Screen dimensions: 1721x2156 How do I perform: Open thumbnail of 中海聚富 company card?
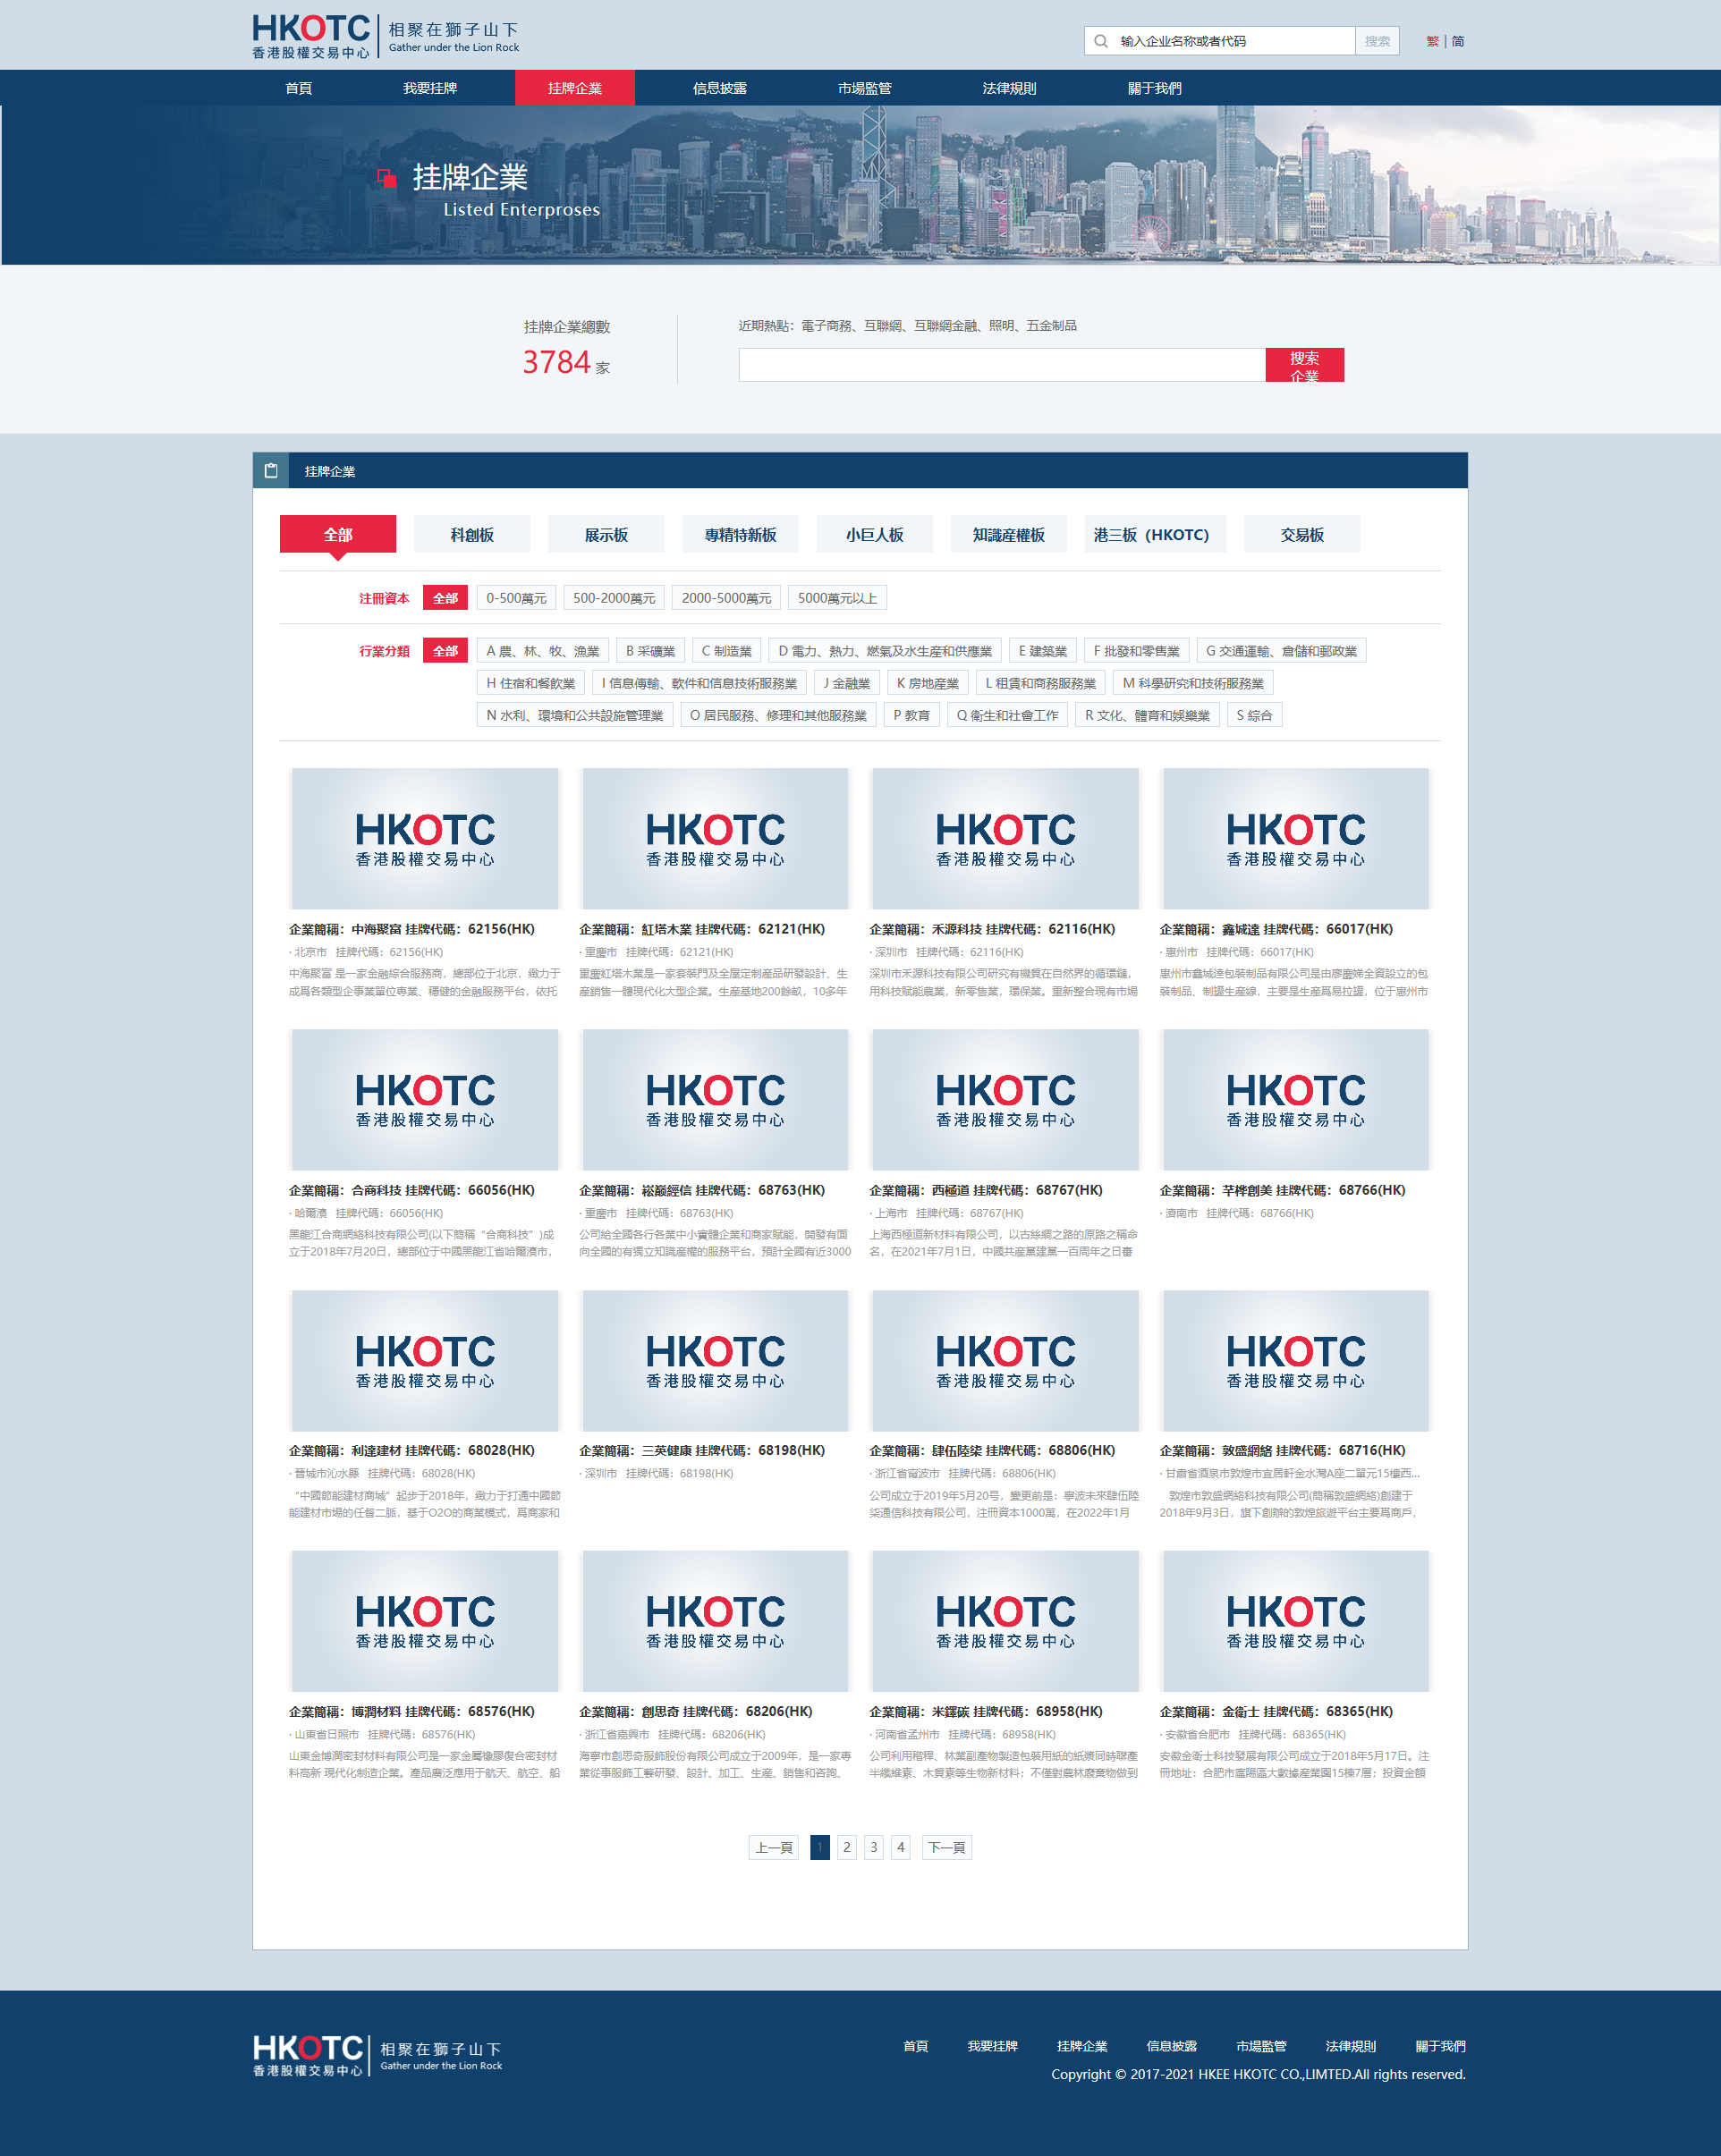tap(425, 838)
